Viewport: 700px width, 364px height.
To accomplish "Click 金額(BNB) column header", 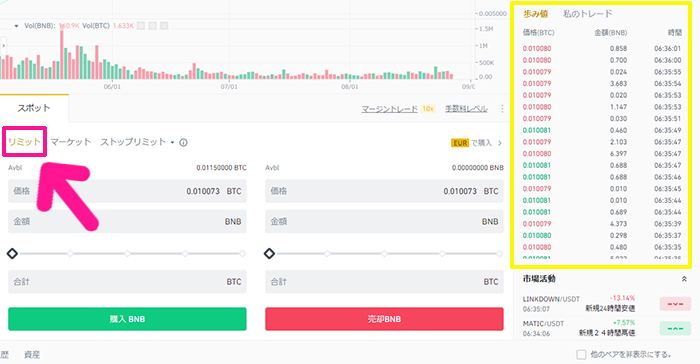I will coord(611,33).
